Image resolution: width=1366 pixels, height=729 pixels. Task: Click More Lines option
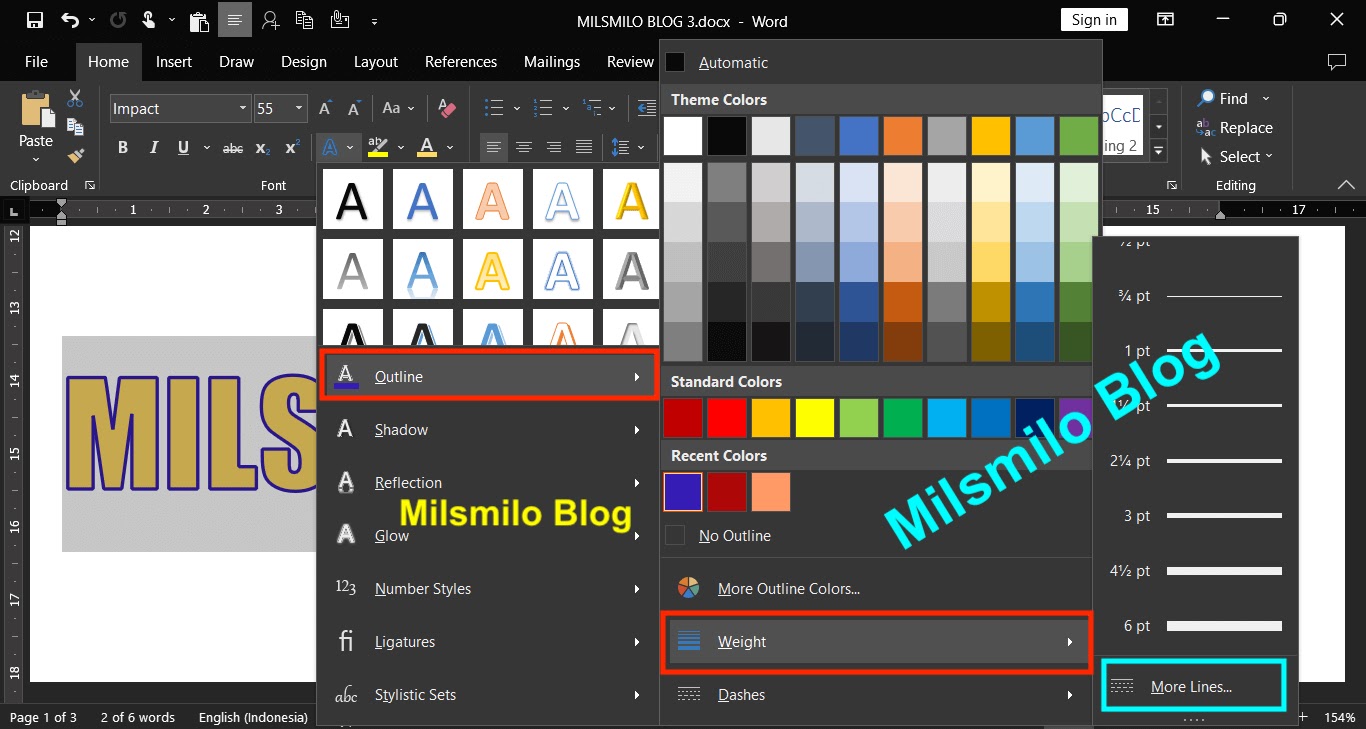click(1192, 687)
